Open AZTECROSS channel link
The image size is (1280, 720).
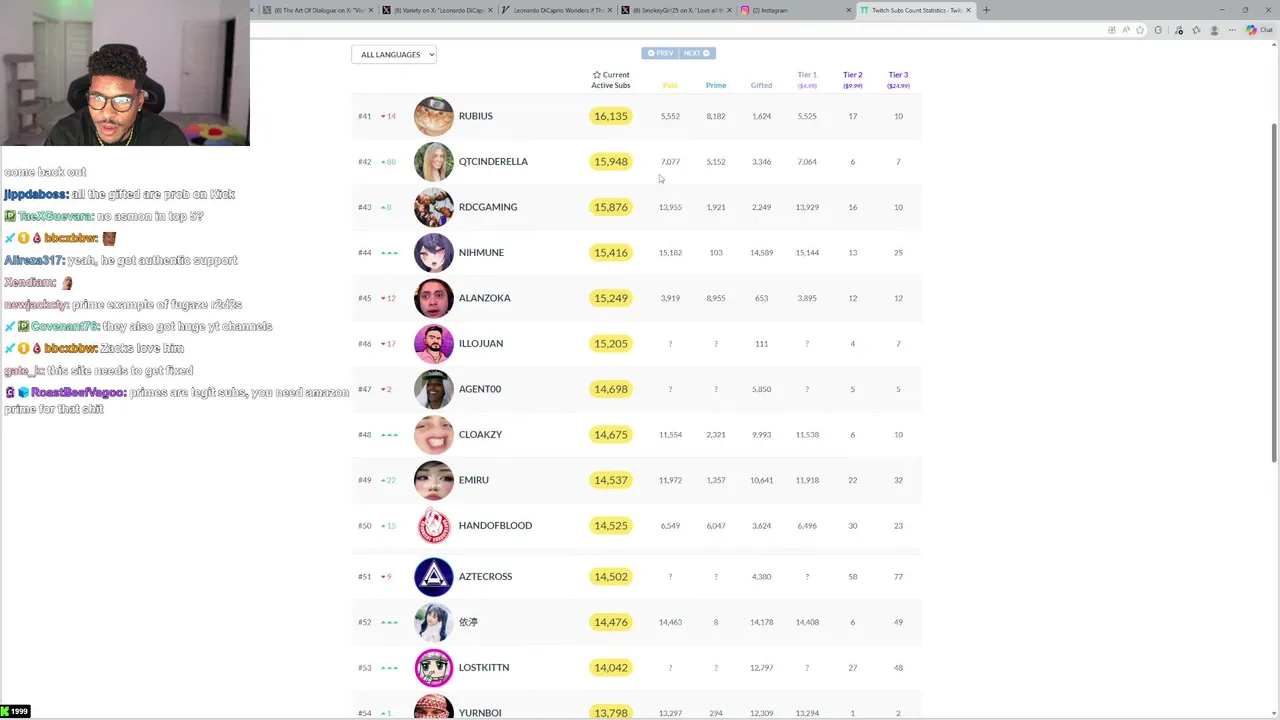485,577
